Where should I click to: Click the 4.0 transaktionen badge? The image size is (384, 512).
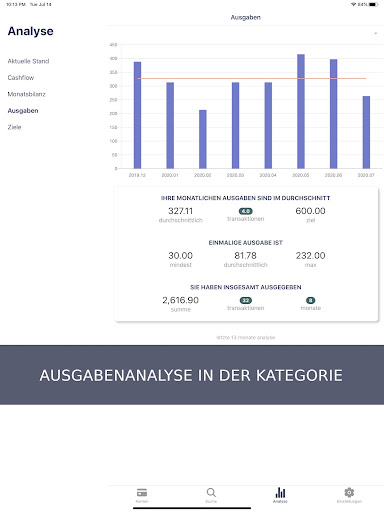click(x=246, y=211)
